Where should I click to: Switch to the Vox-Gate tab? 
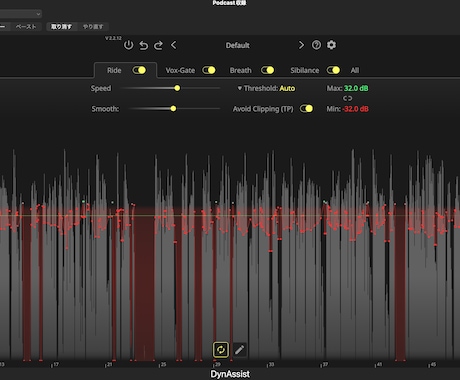180,70
